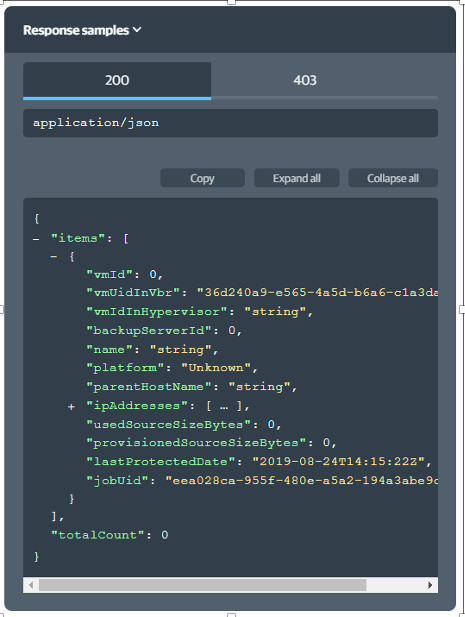Click the Collapse all button

[x=393, y=178]
